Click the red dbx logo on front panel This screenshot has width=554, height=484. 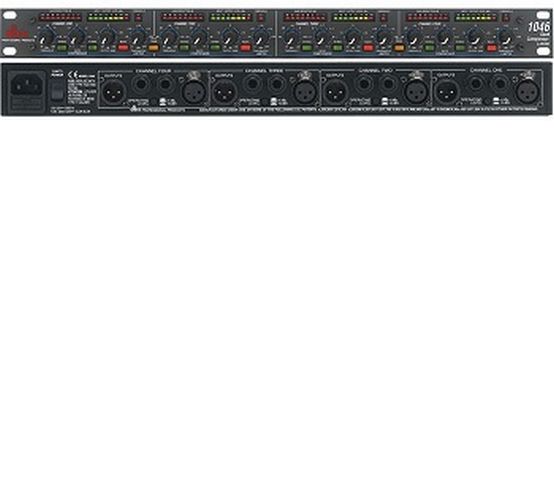click(16, 32)
